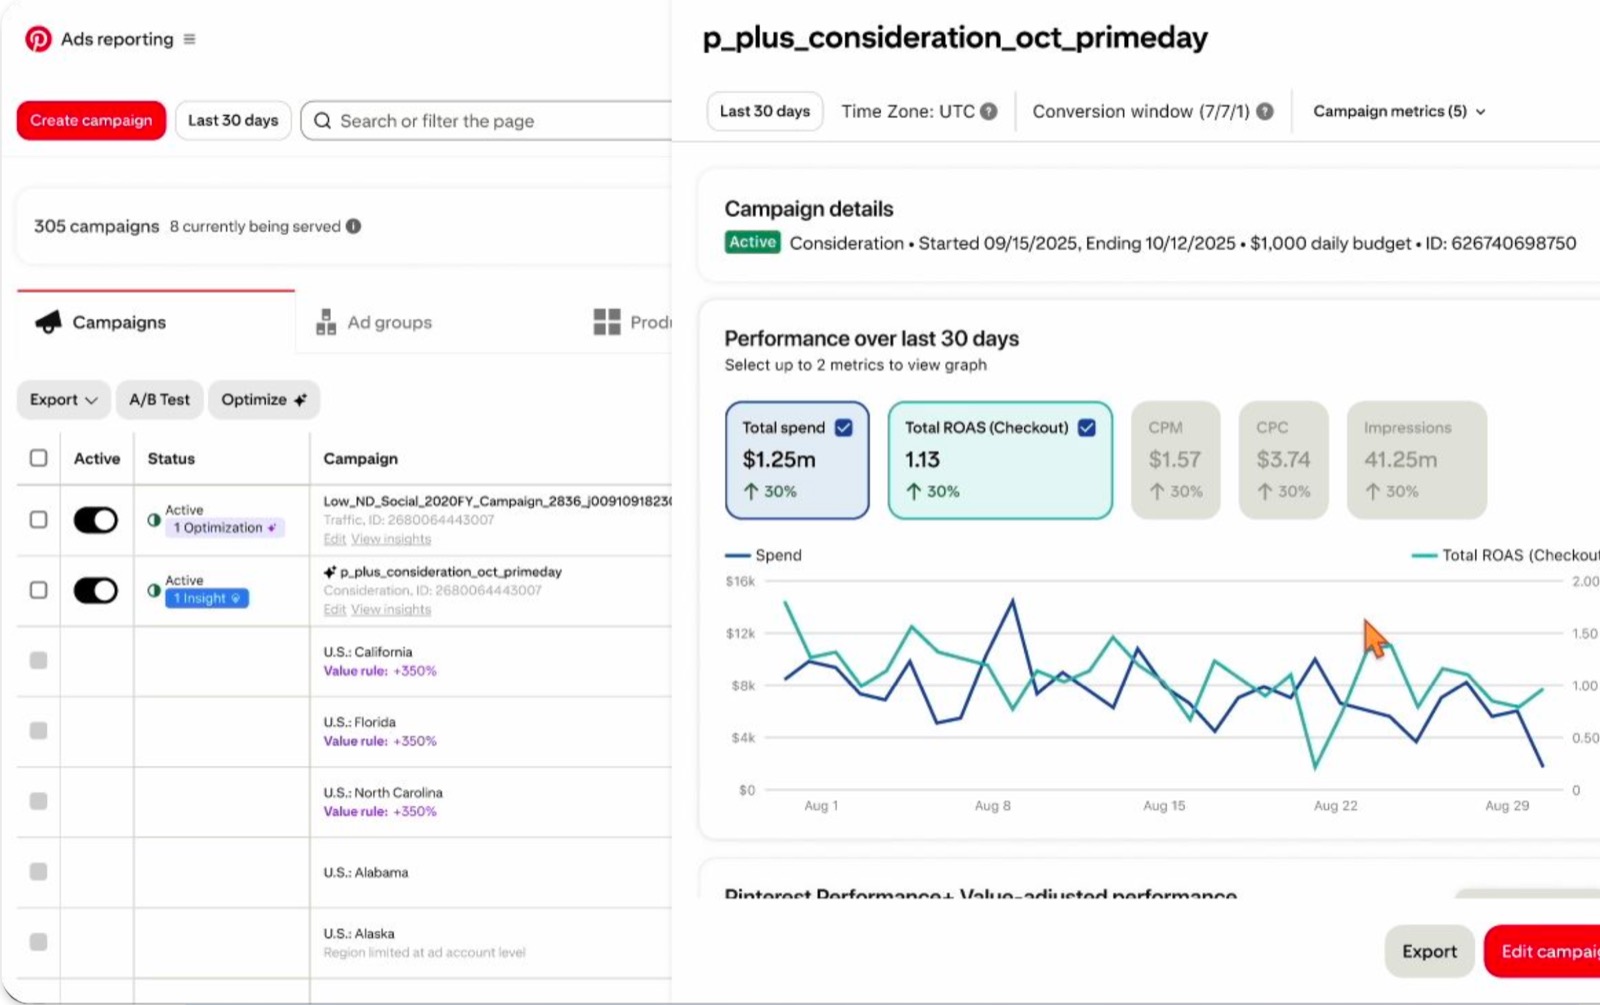Click the Total ROAS up-arrow trend icon
This screenshot has width=1600, height=1005.
coord(913,491)
